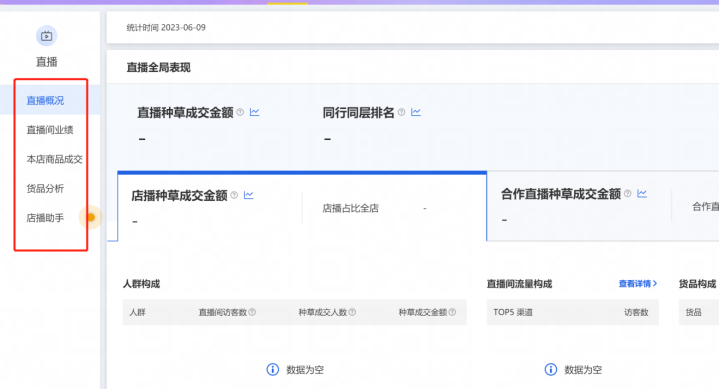Screen dimensions: 719x389
Task: Click the 货品构成 section title
Action: click(697, 284)
